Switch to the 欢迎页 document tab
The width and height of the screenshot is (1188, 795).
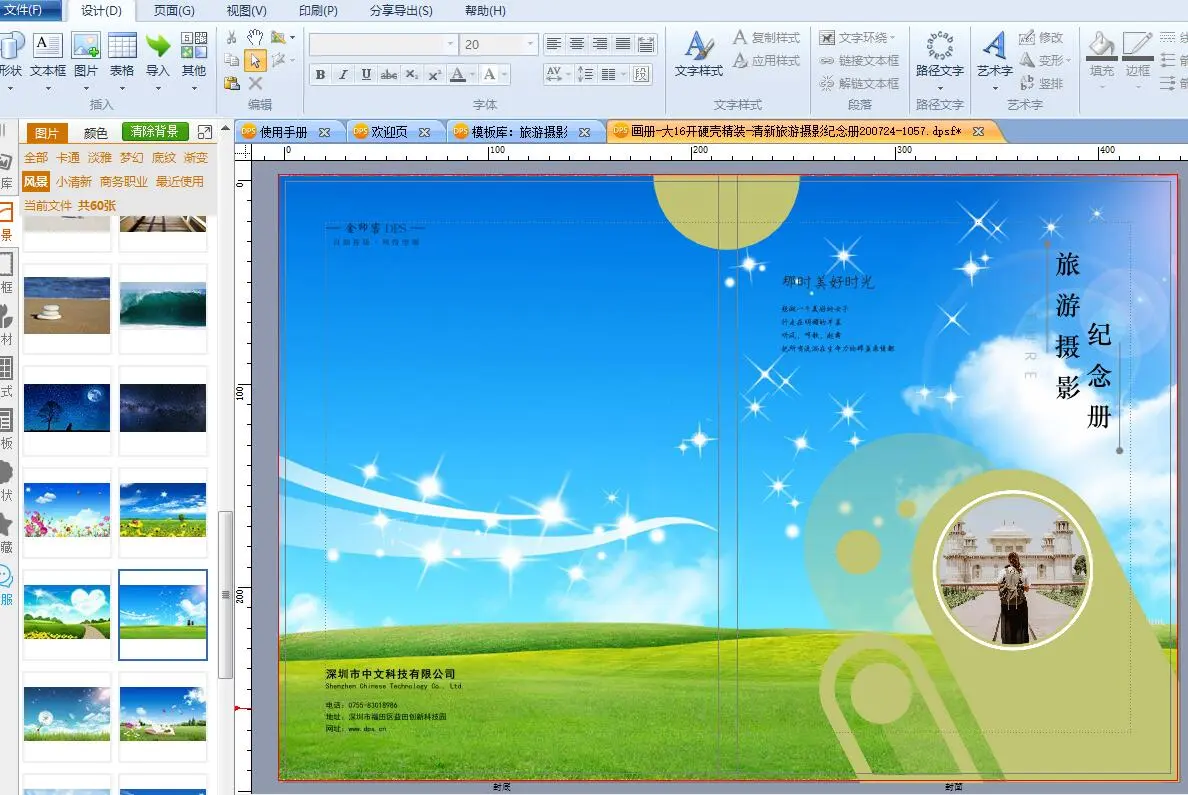(x=389, y=132)
